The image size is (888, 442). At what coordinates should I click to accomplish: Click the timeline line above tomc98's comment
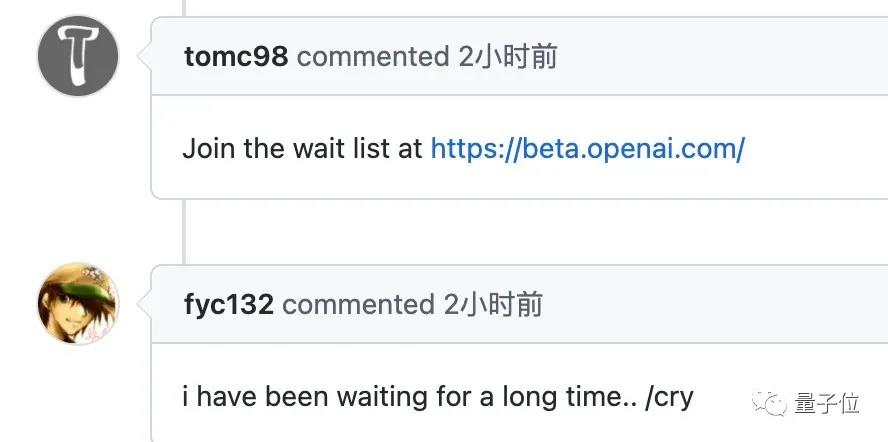[x=184, y=8]
